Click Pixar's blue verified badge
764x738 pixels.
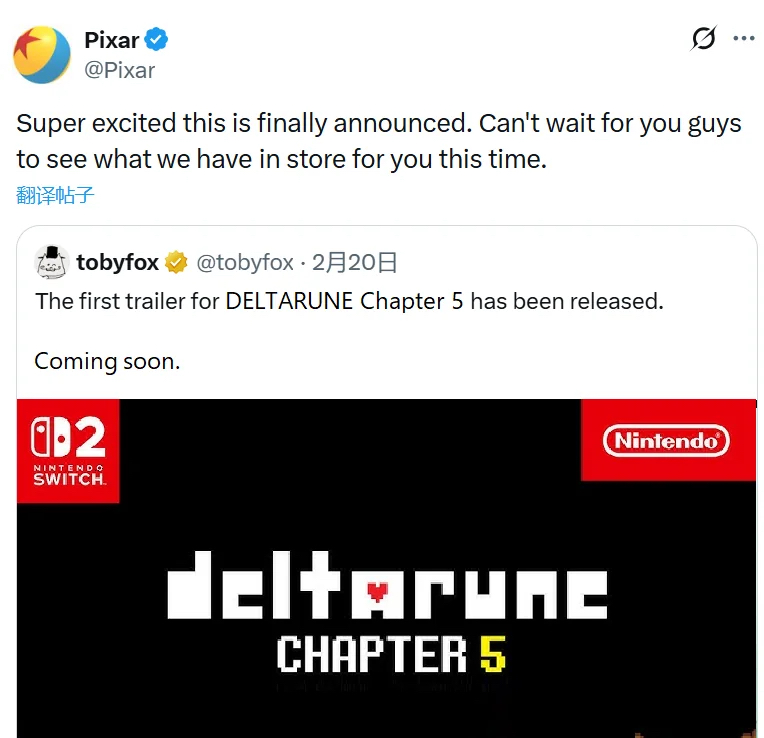point(157,40)
